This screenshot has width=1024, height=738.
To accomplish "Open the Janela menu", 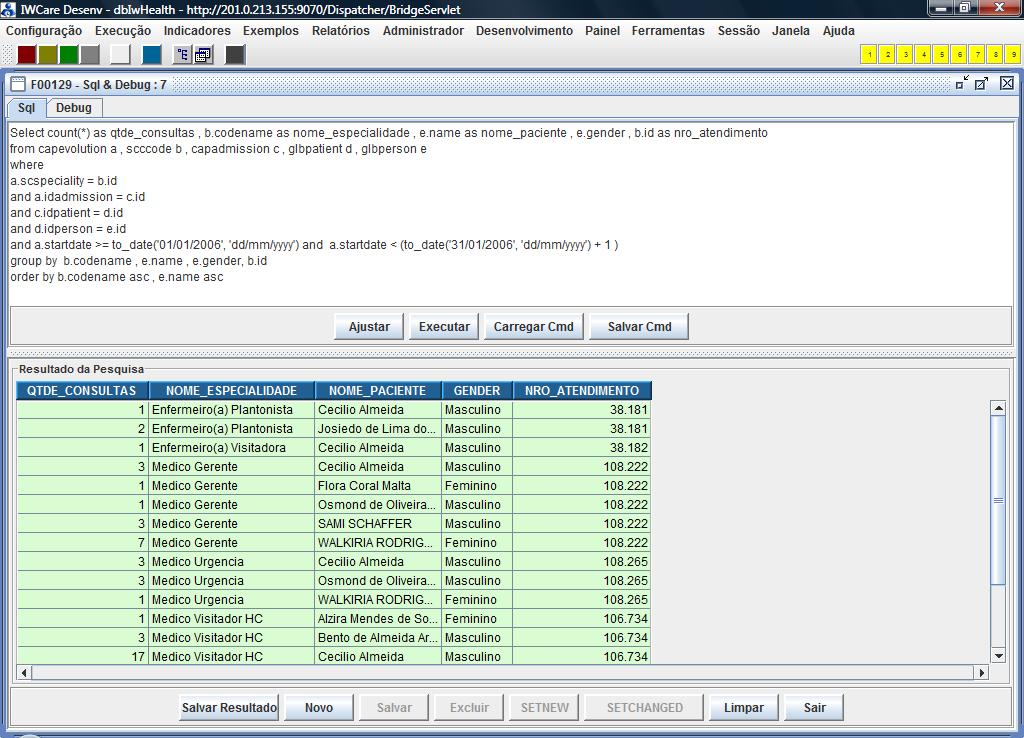I will pyautogui.click(x=791, y=31).
